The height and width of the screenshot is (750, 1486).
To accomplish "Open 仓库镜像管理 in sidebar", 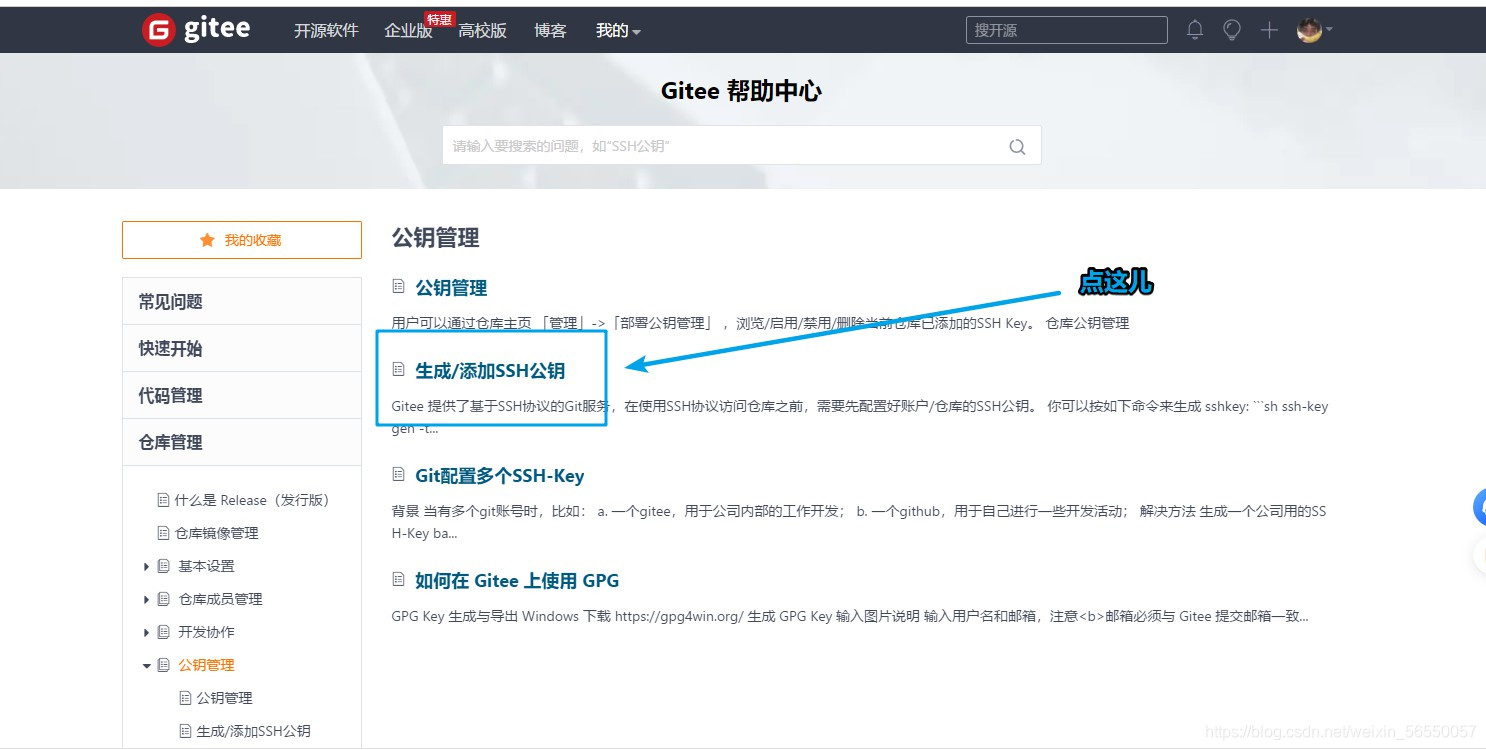I will pos(217,533).
